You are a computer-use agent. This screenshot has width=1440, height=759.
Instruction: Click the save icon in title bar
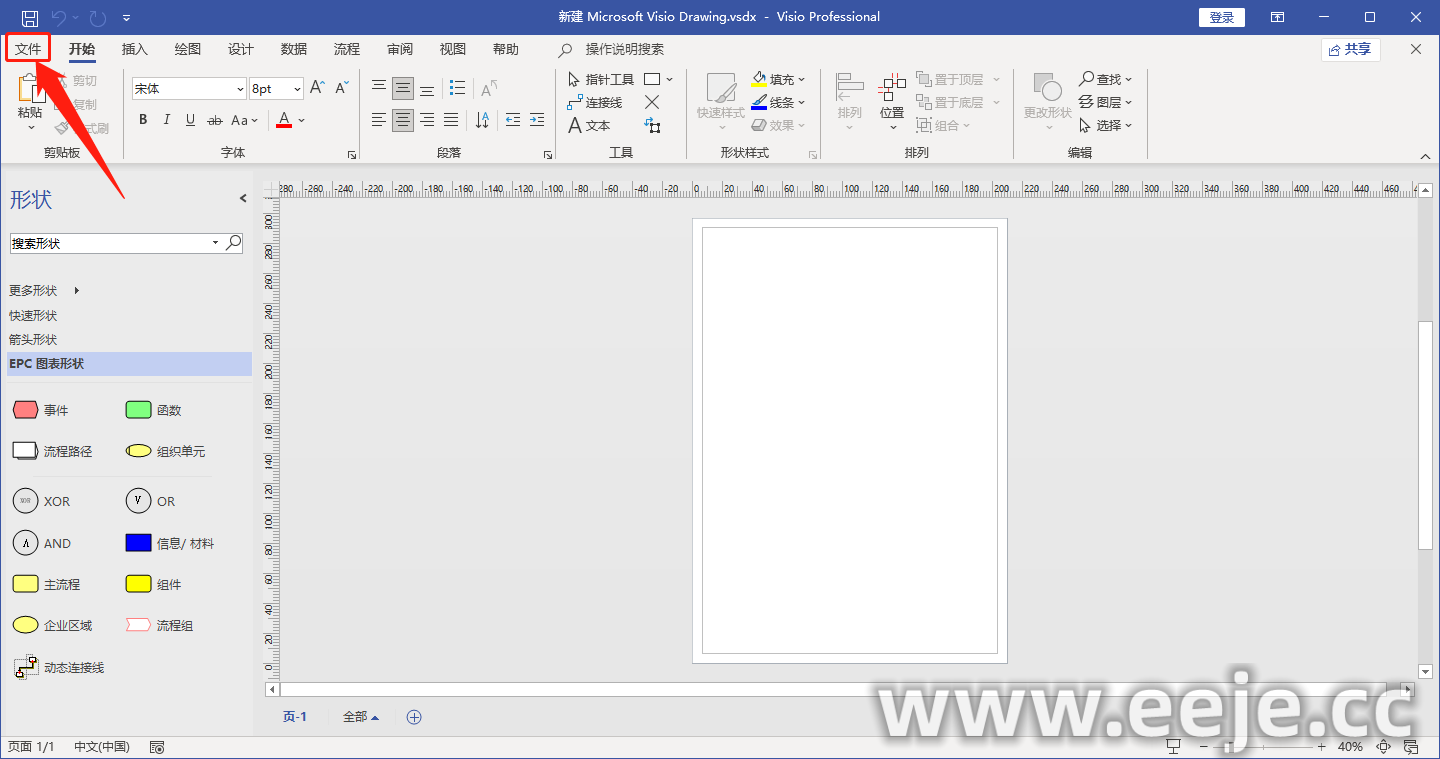[30, 17]
